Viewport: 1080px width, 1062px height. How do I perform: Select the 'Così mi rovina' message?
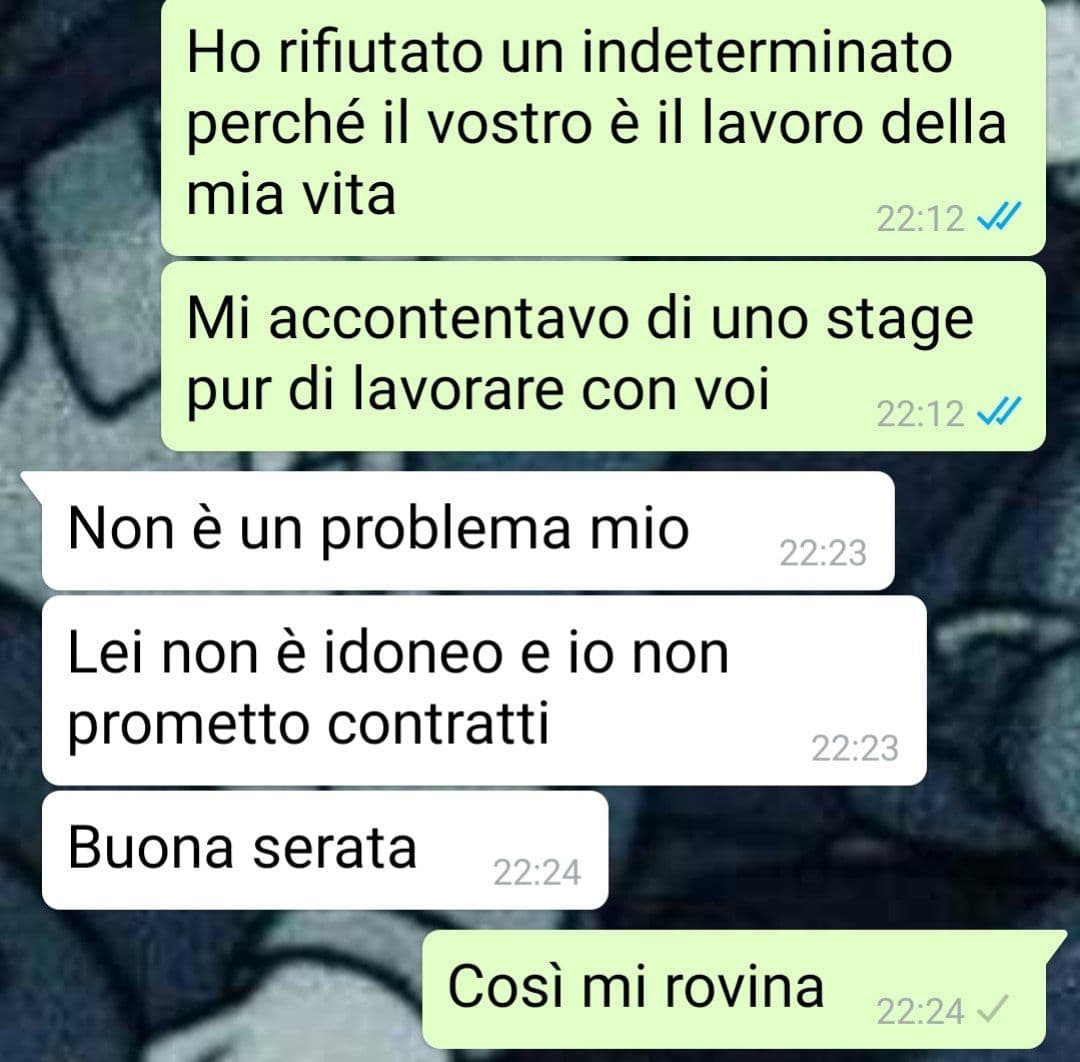click(x=734, y=990)
